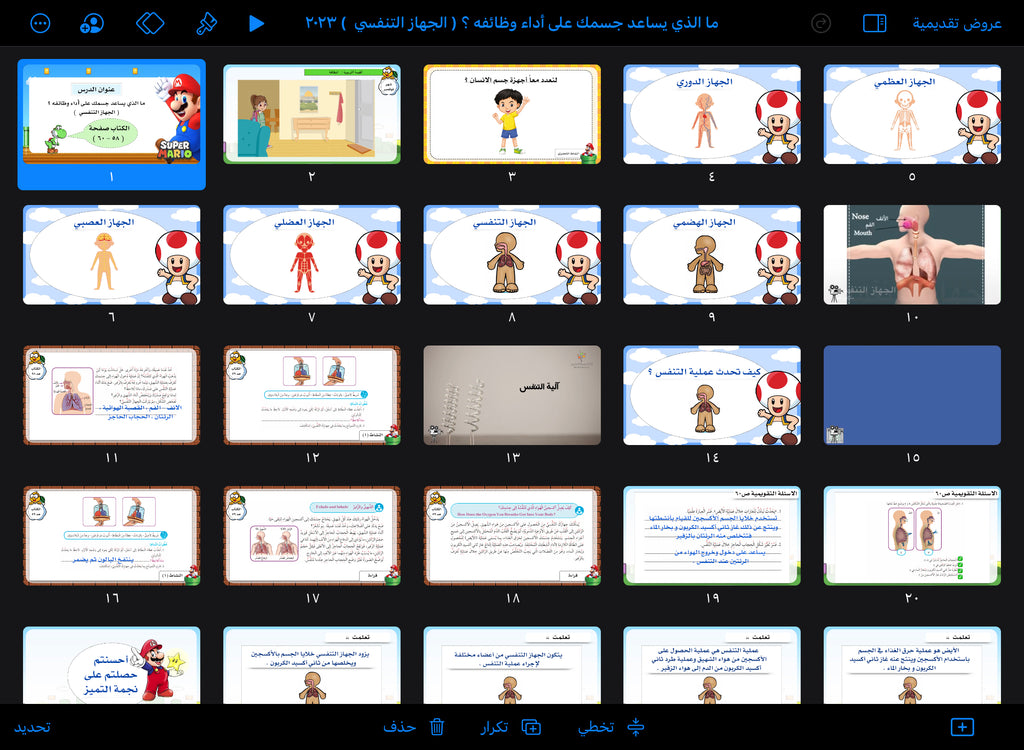Go back to عروض تقديمية

coord(957,24)
